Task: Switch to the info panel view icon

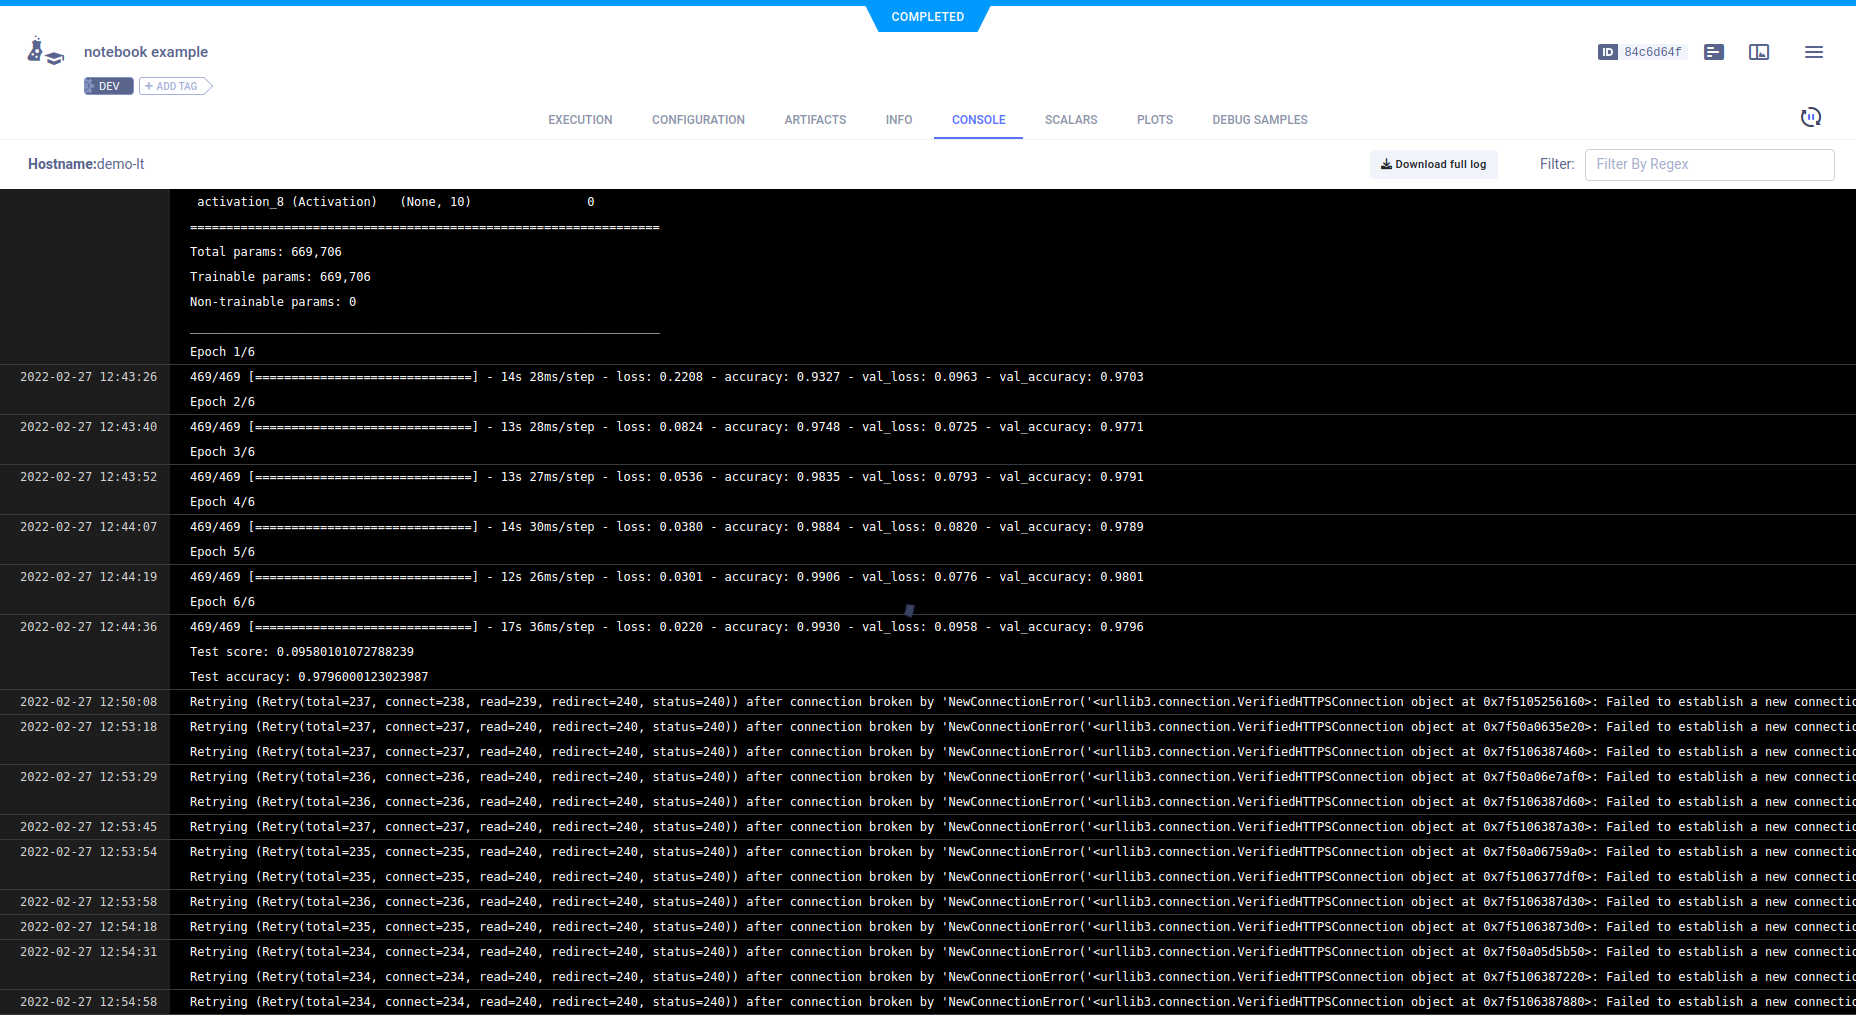Action: [x=1758, y=52]
